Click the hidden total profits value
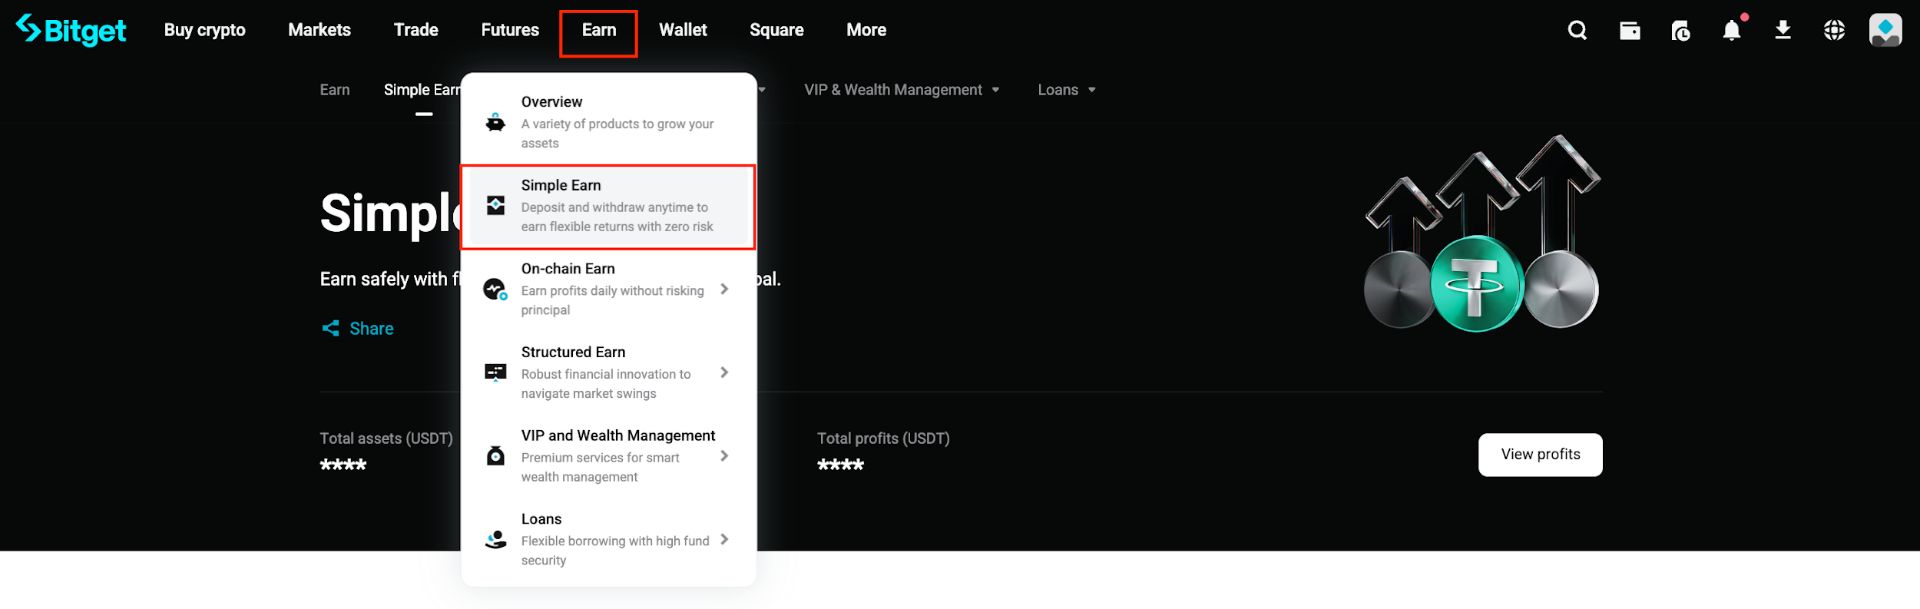1920x609 pixels. point(840,465)
